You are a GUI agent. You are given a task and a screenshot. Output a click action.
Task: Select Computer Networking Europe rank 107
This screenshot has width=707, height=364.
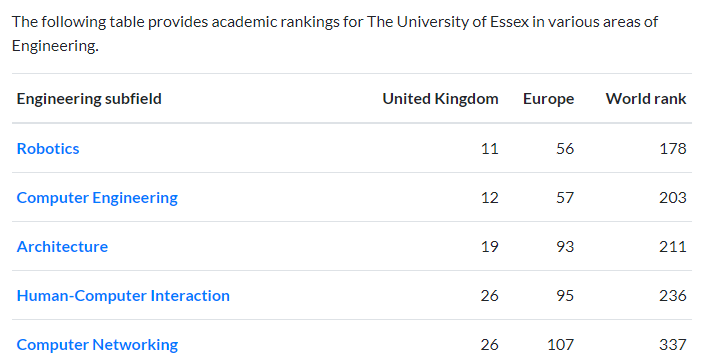560,345
